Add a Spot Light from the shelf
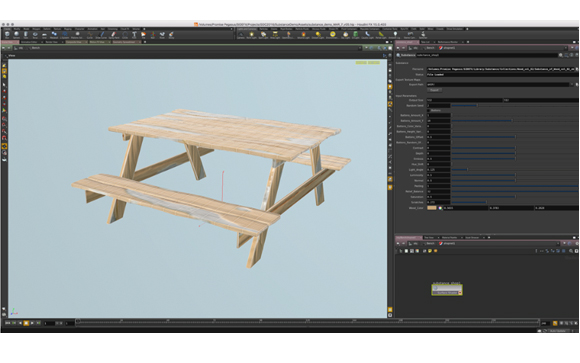 [263, 34]
